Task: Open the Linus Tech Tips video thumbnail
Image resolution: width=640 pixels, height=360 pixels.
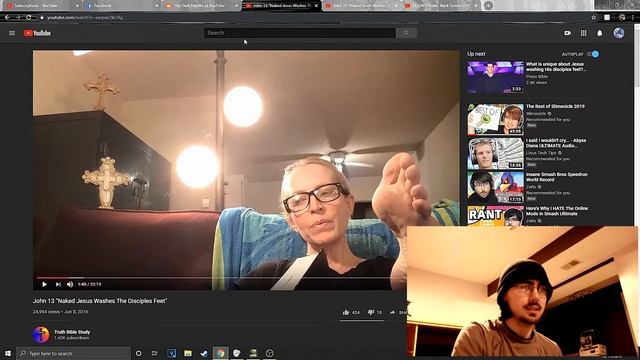Action: (496, 153)
